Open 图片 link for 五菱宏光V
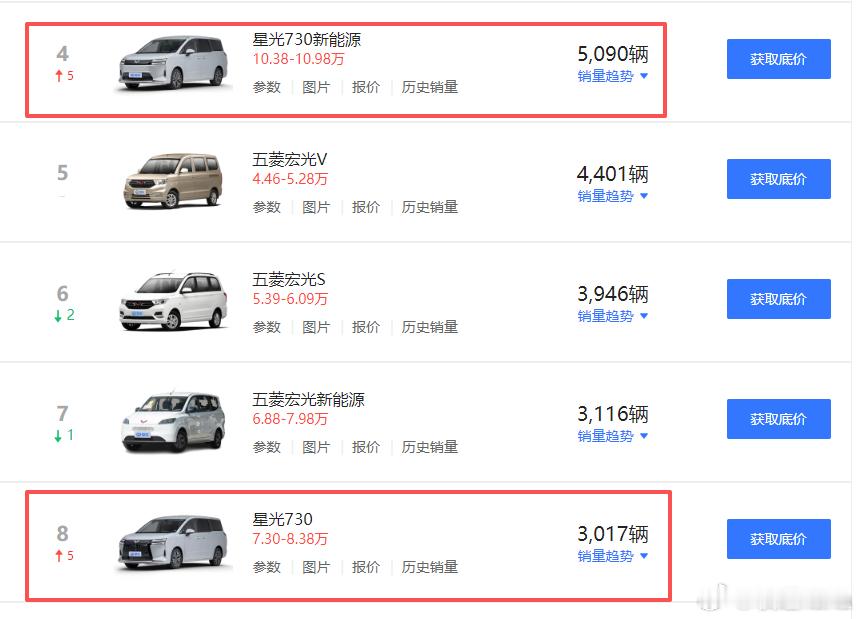The width and height of the screenshot is (861, 619). (316, 207)
